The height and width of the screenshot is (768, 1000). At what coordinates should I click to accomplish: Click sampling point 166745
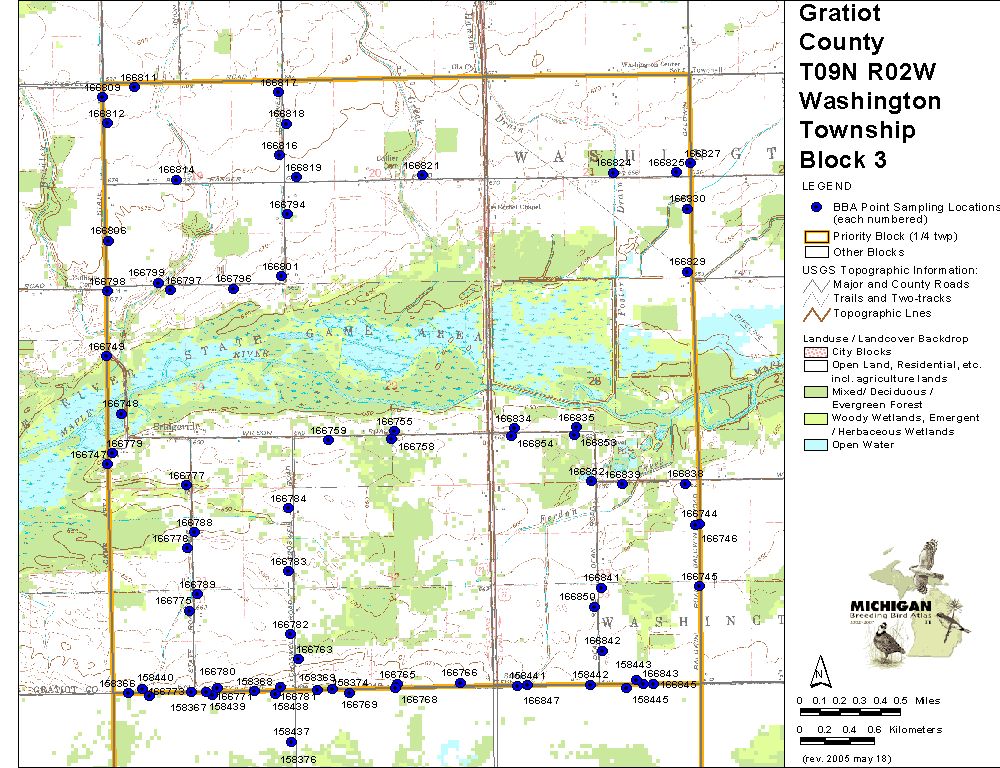pos(700,586)
